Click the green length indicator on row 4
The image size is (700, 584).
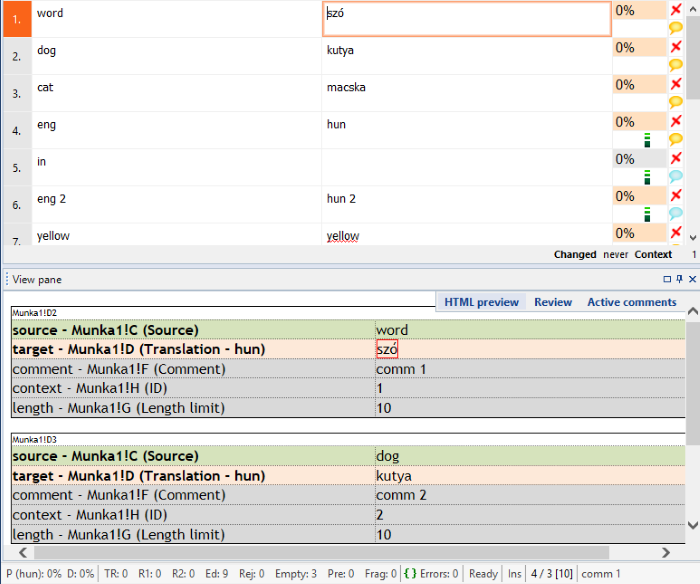click(647, 139)
